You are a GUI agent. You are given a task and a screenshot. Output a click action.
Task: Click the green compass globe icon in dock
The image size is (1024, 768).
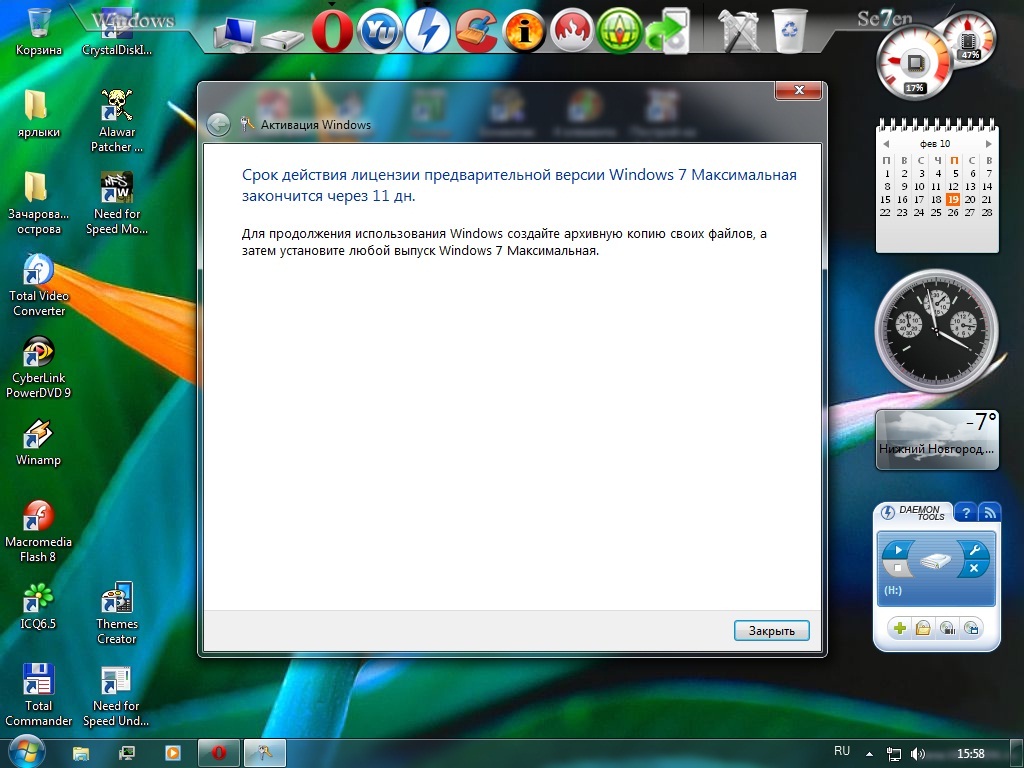coord(619,31)
